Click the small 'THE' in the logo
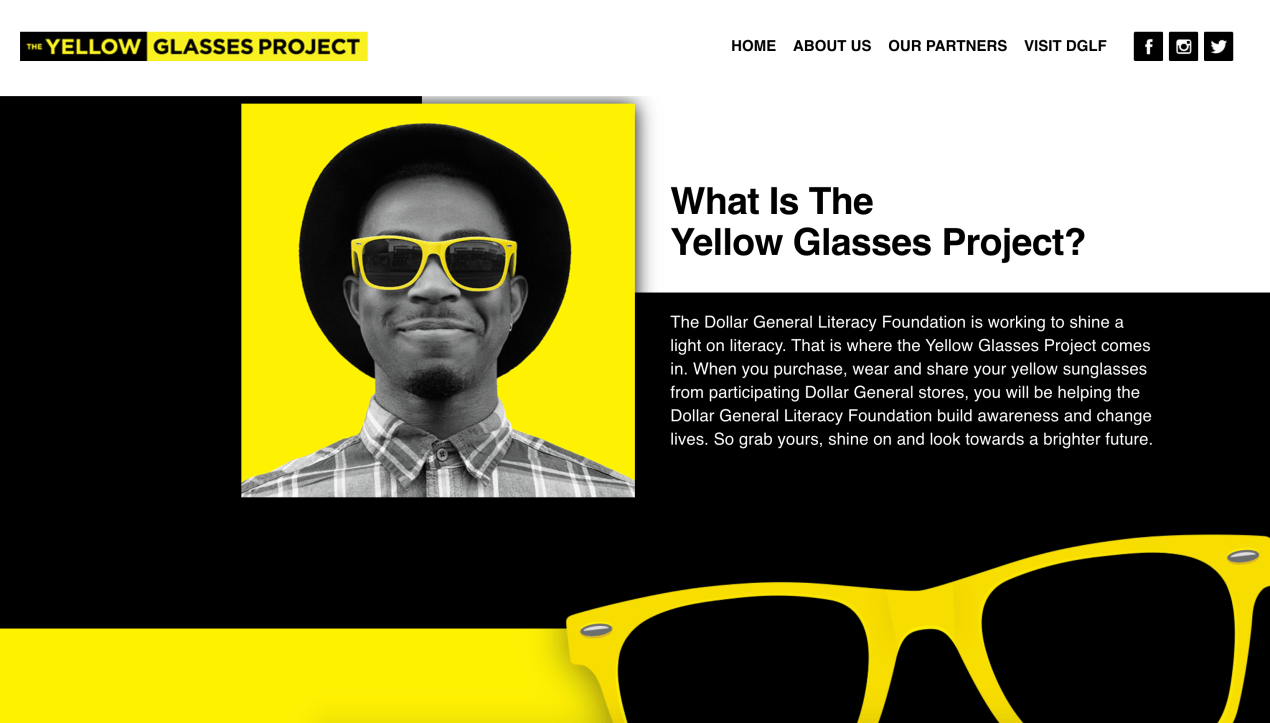Image resolution: width=1270 pixels, height=723 pixels. tap(35, 46)
